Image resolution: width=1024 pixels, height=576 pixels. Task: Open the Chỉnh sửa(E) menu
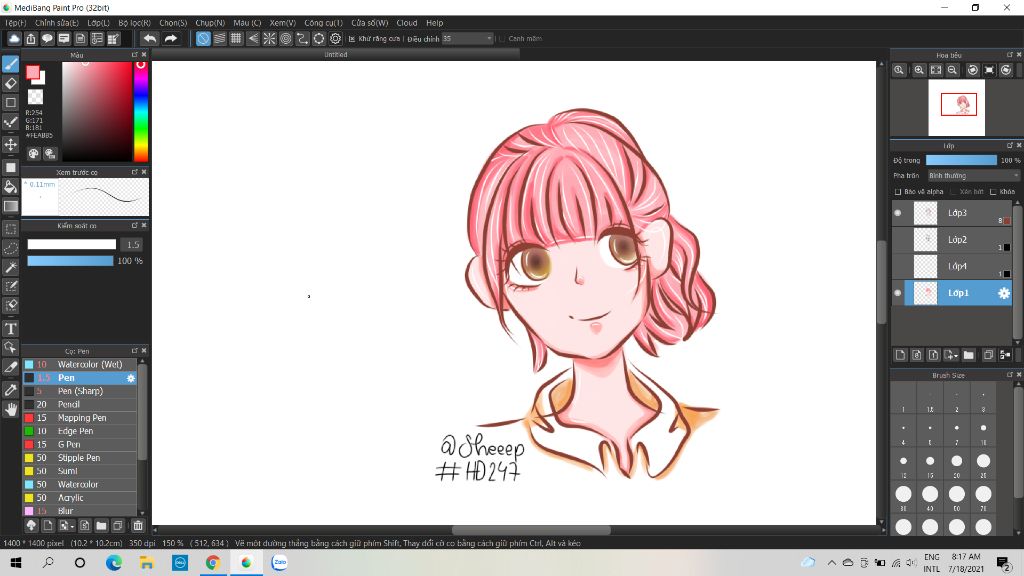pos(57,23)
